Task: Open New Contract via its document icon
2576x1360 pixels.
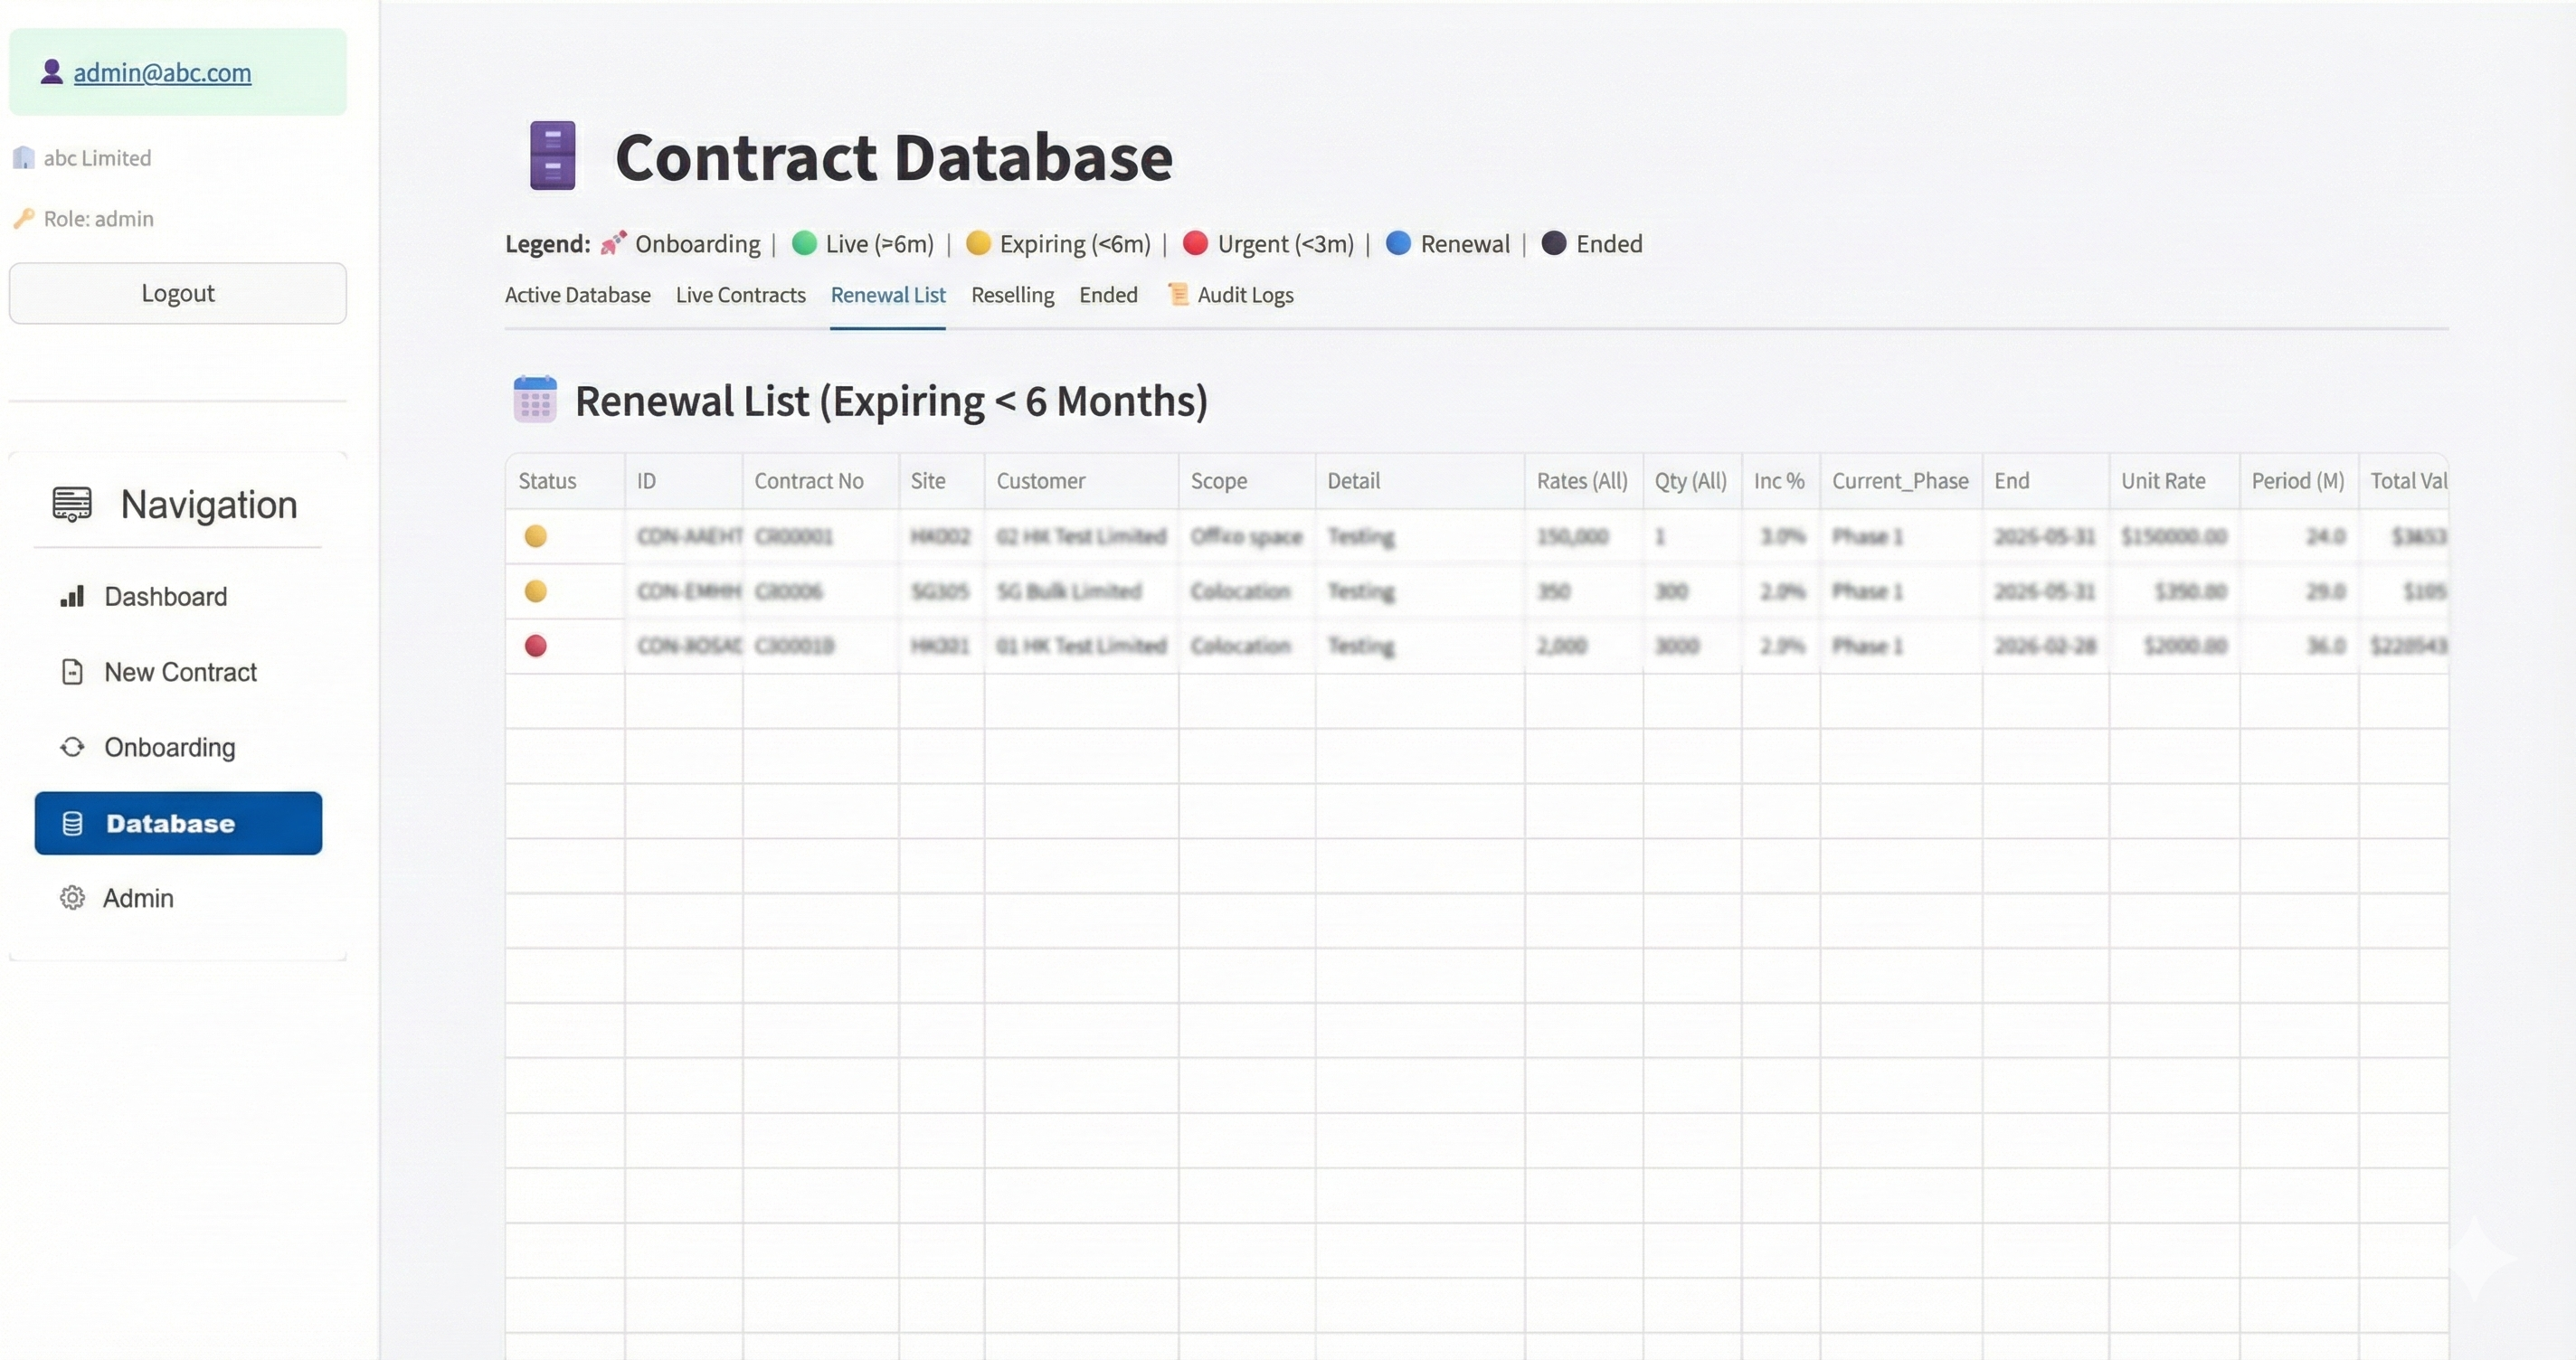Action: click(71, 672)
